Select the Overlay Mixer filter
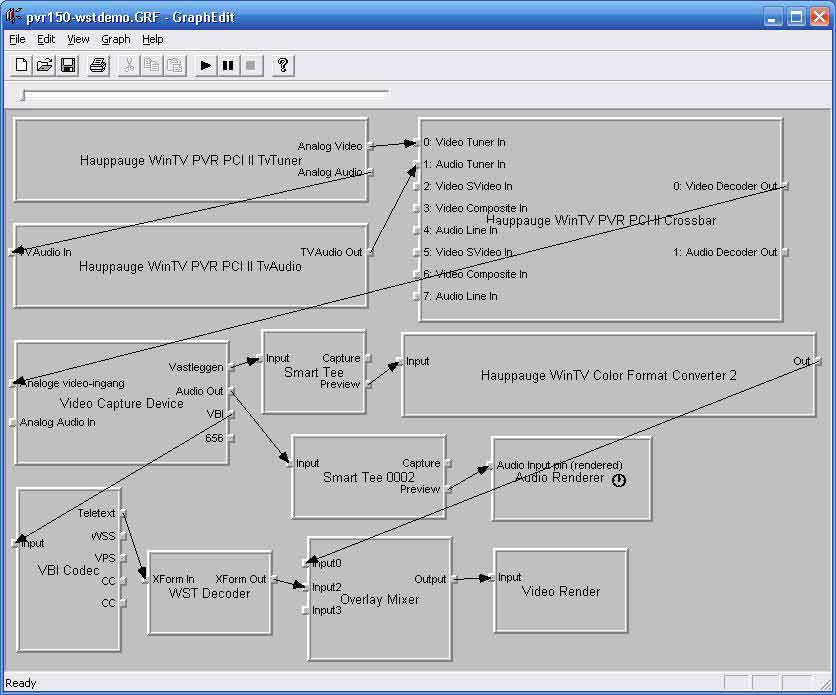836x695 pixels. (x=379, y=600)
